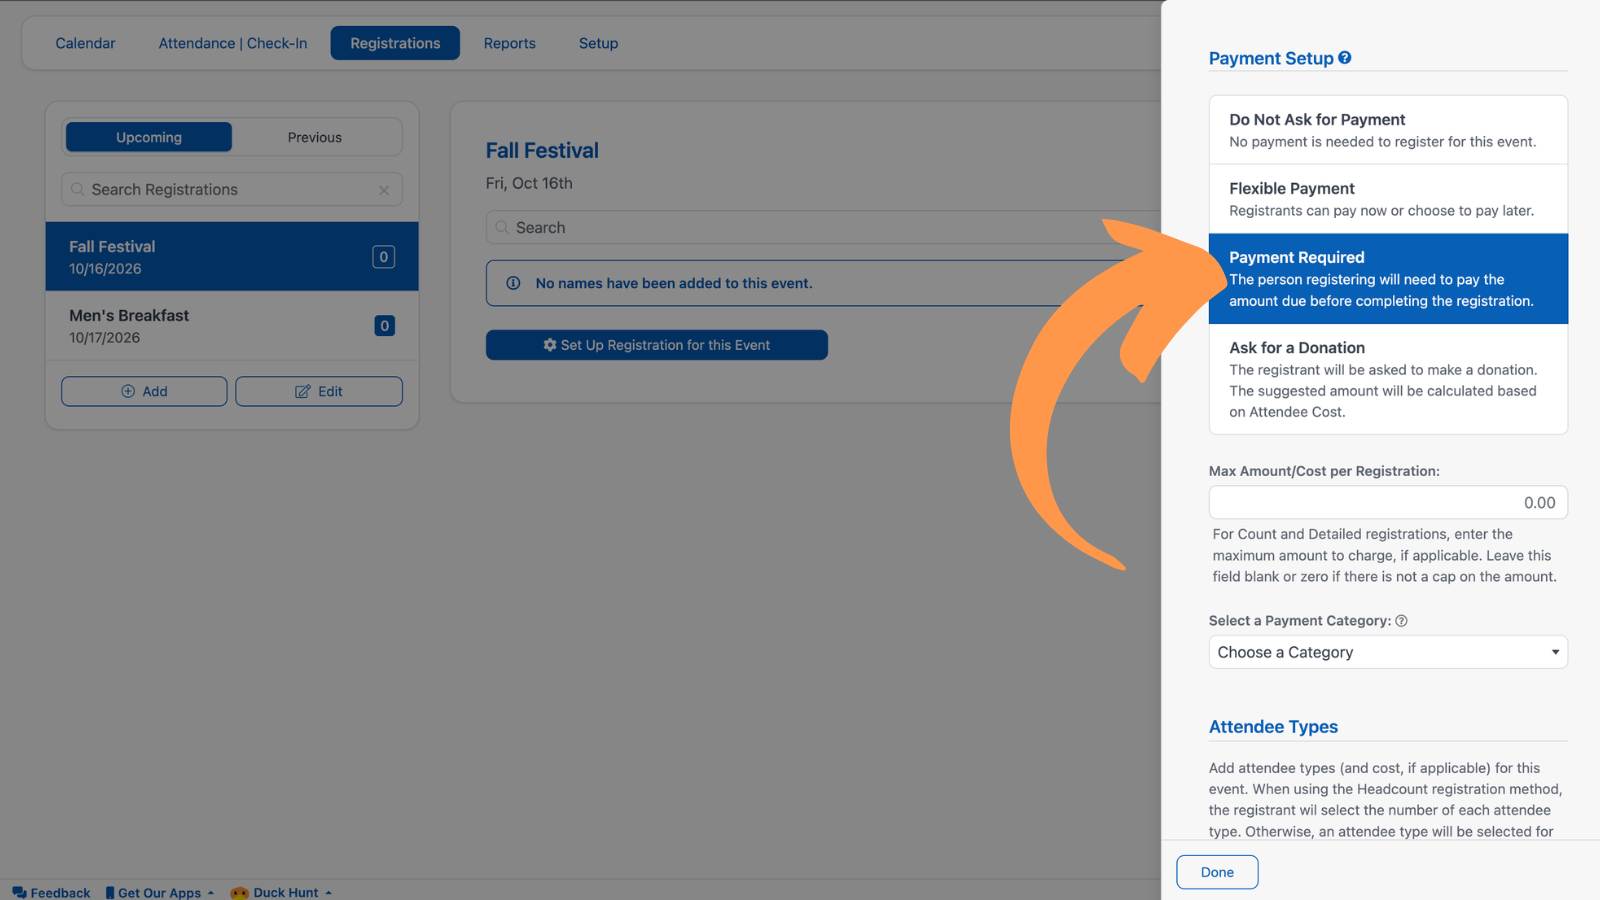Open the Attendance | Check-In tab
This screenshot has height=900, width=1600.
click(x=233, y=43)
